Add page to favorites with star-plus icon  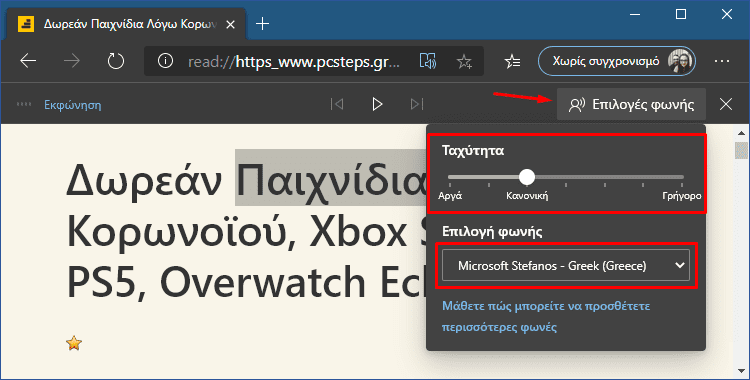[463, 61]
